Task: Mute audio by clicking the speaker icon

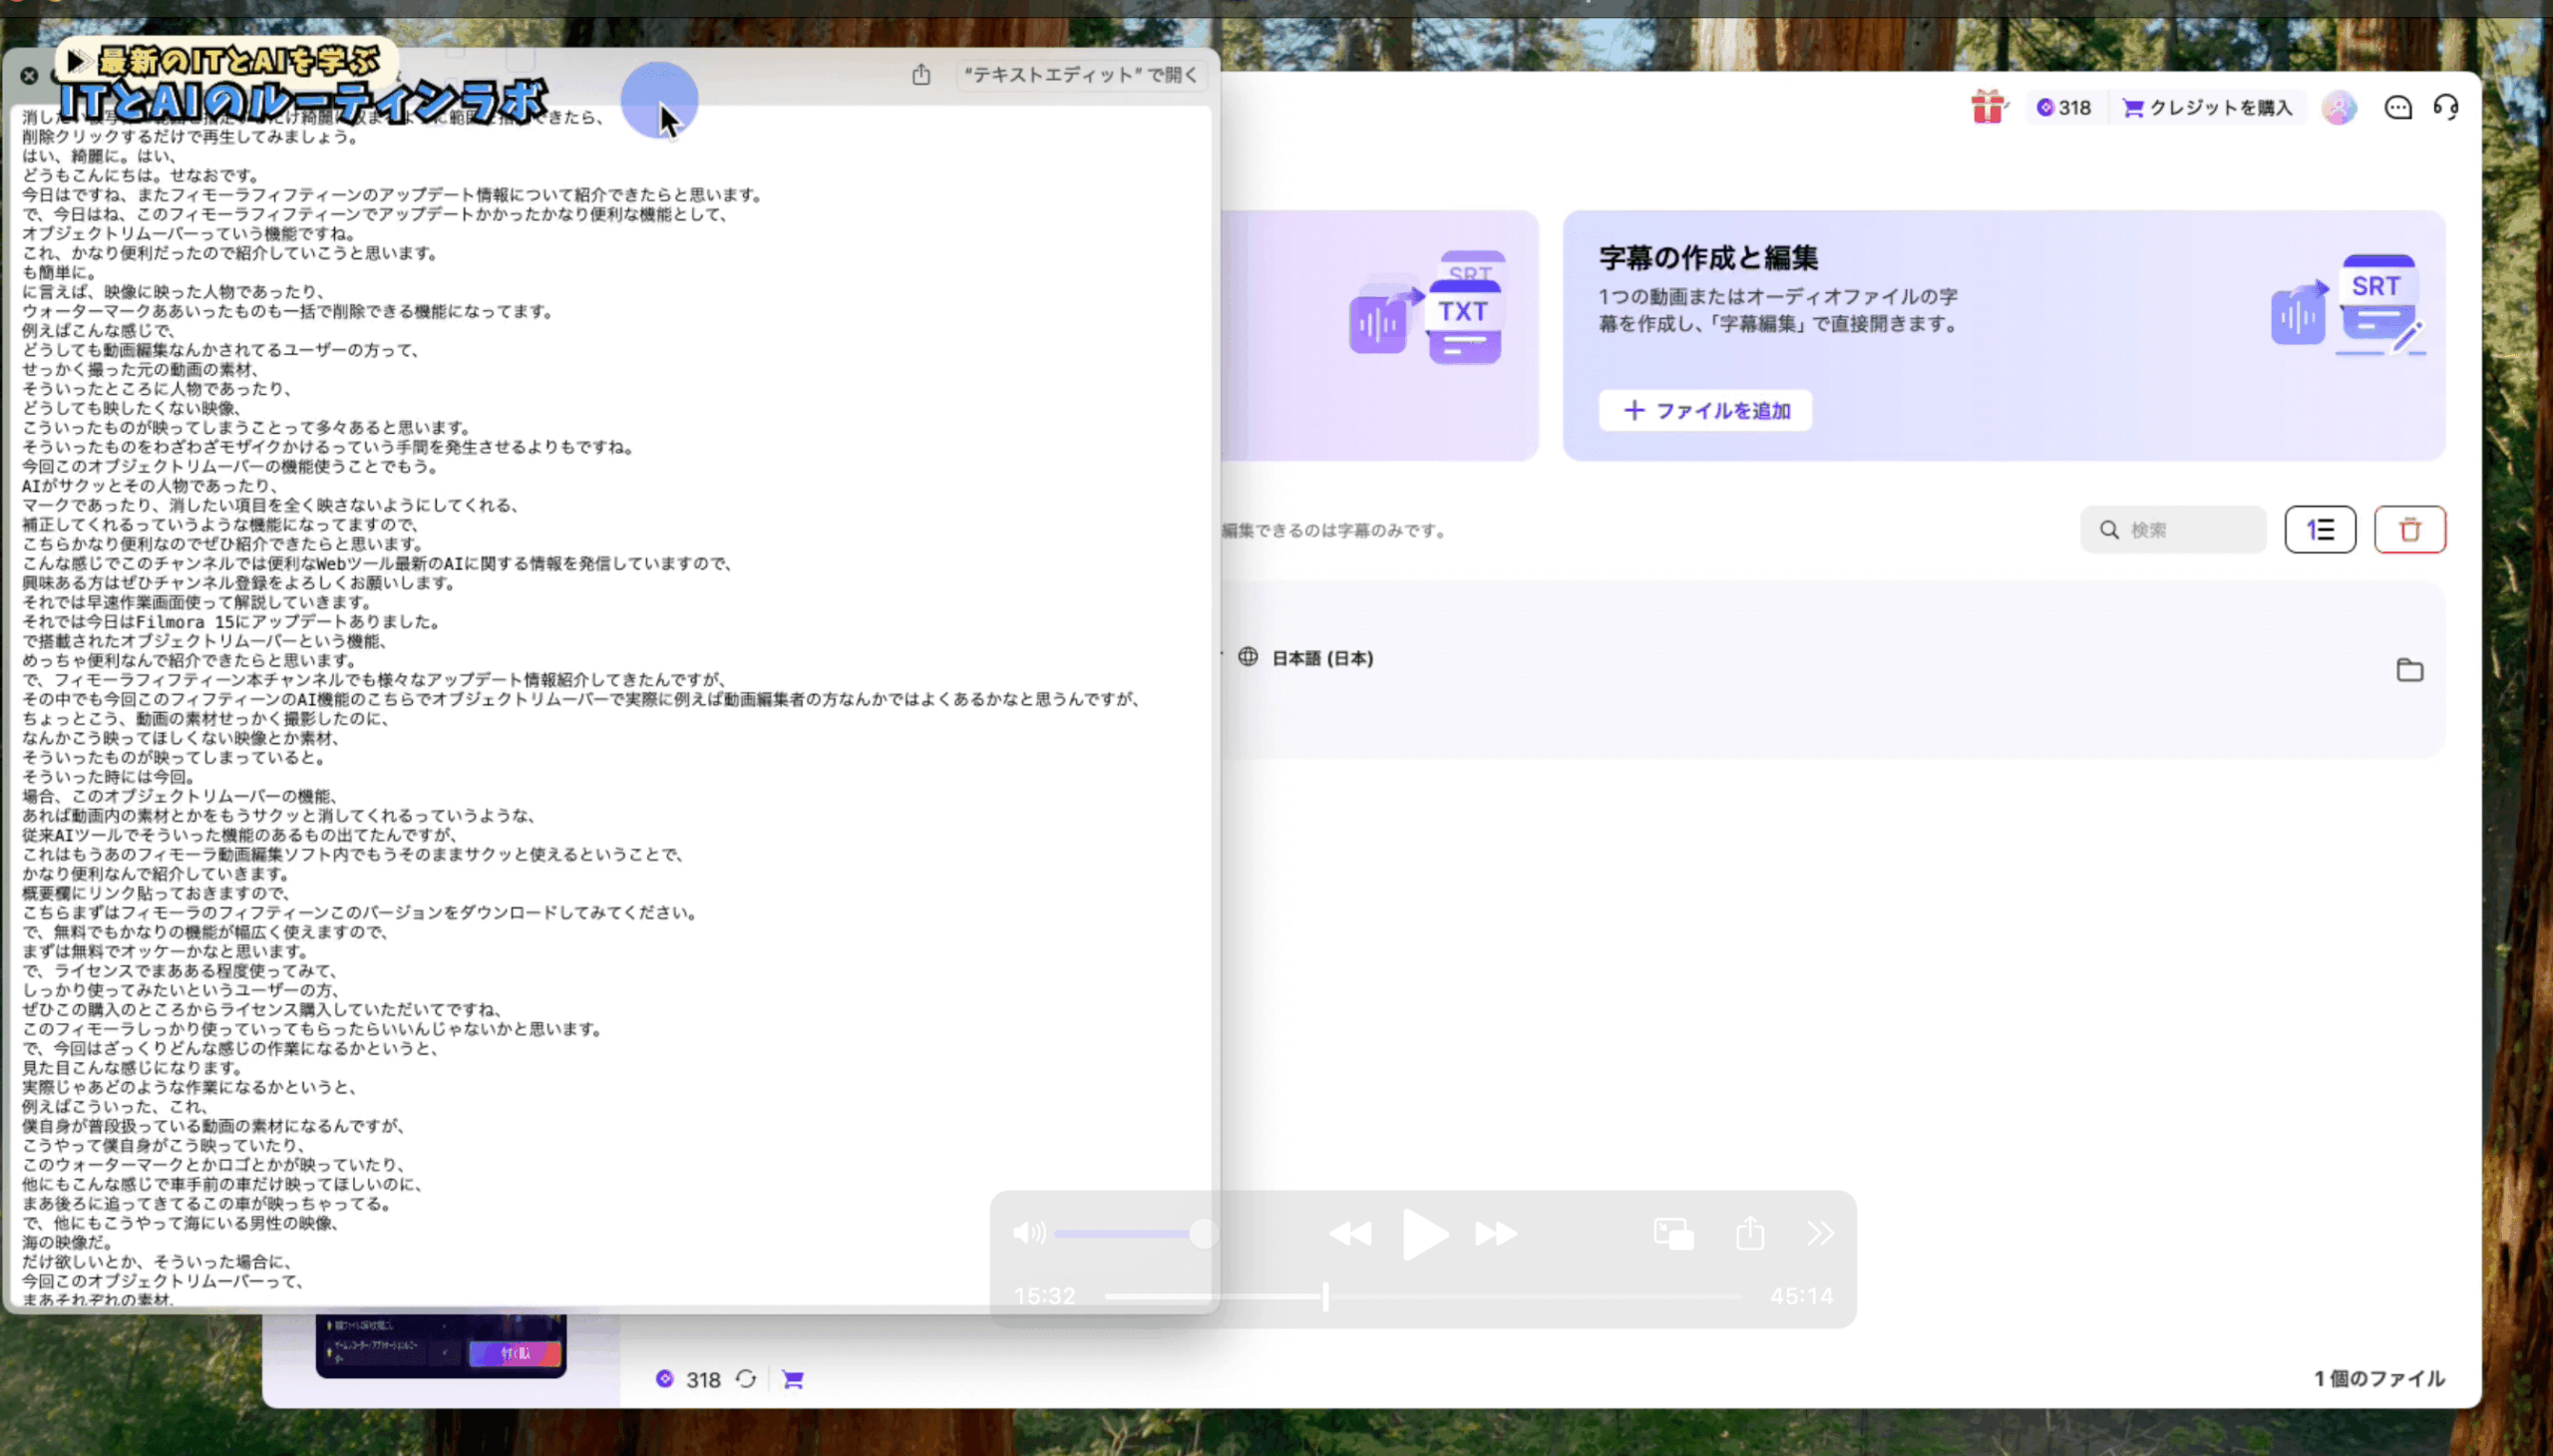Action: [x=1028, y=1233]
